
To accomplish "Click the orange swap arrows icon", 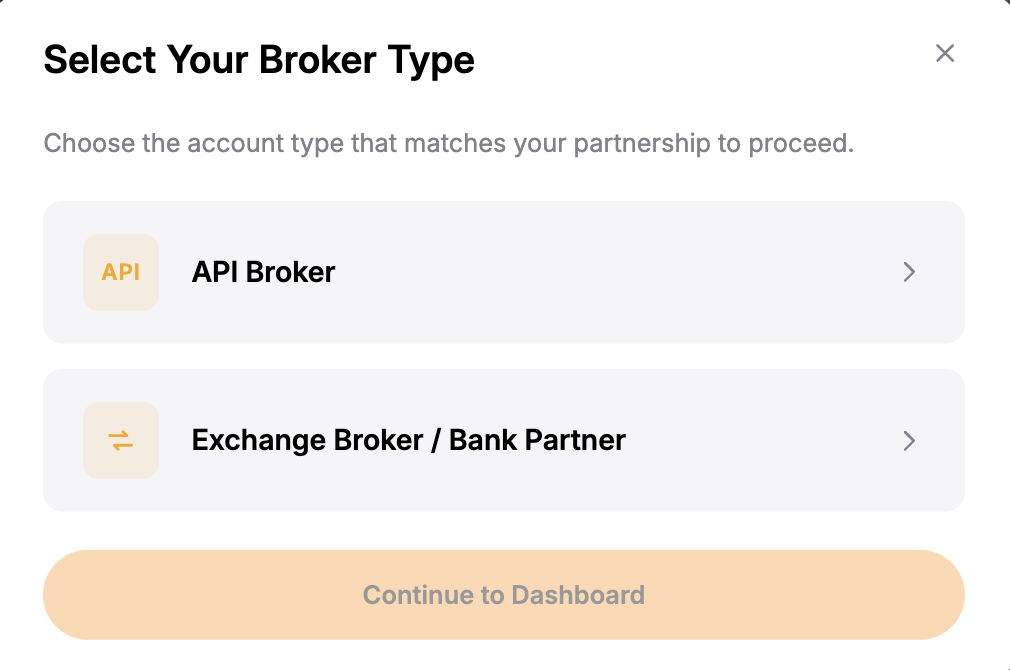I will 121,441.
